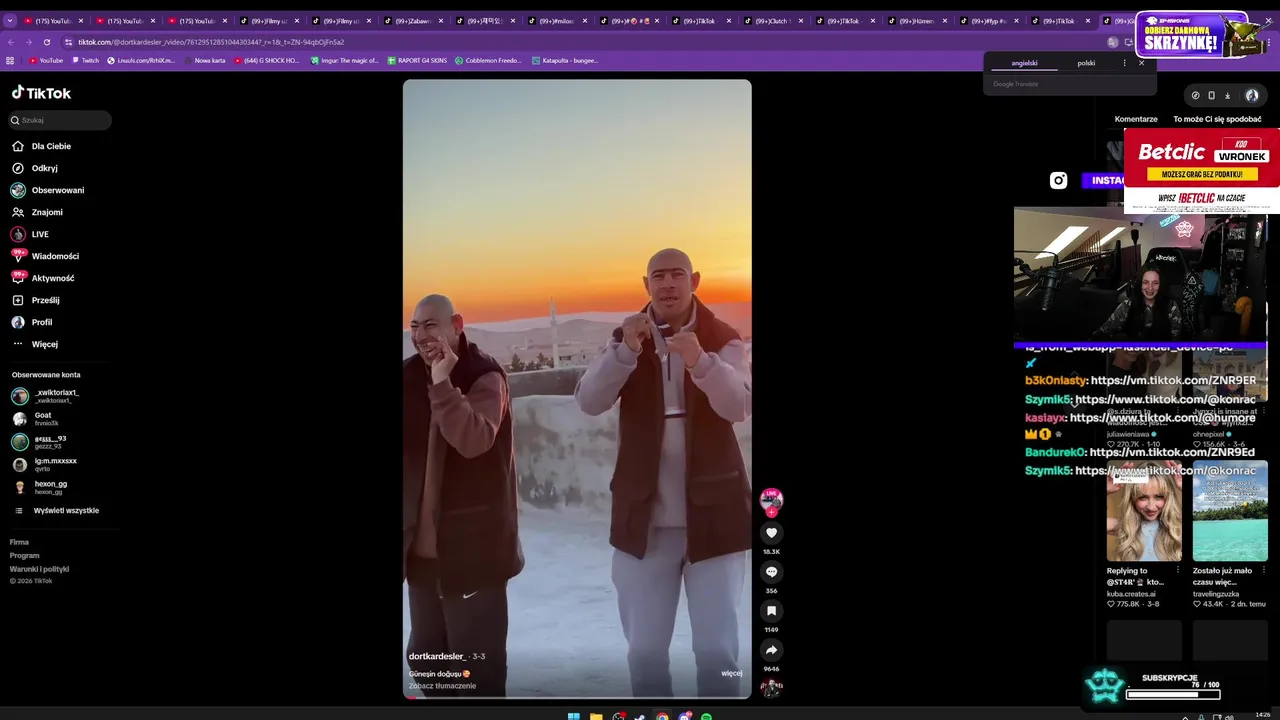The height and width of the screenshot is (720, 1280).
Task: Open RAPORT G4 SKINS bookmark
Action: click(x=417, y=60)
